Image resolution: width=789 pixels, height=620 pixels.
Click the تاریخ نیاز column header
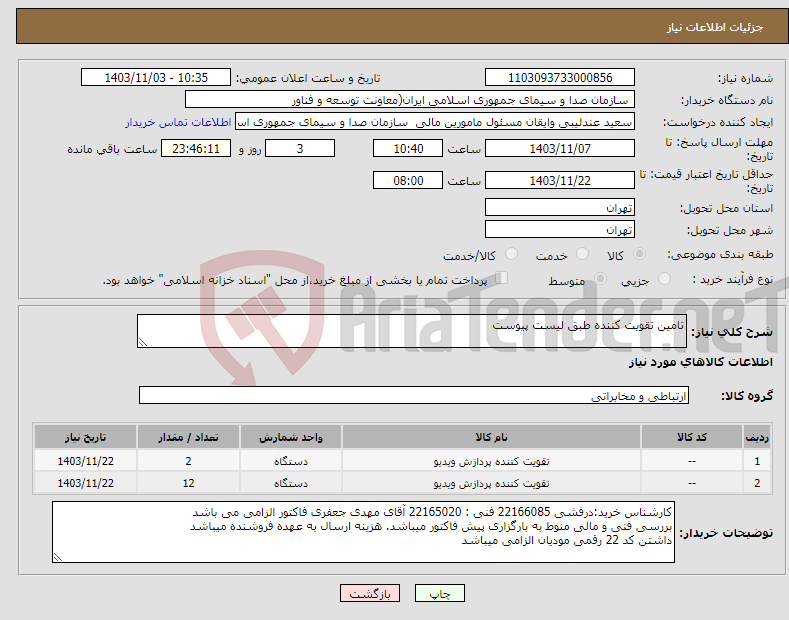coord(86,437)
